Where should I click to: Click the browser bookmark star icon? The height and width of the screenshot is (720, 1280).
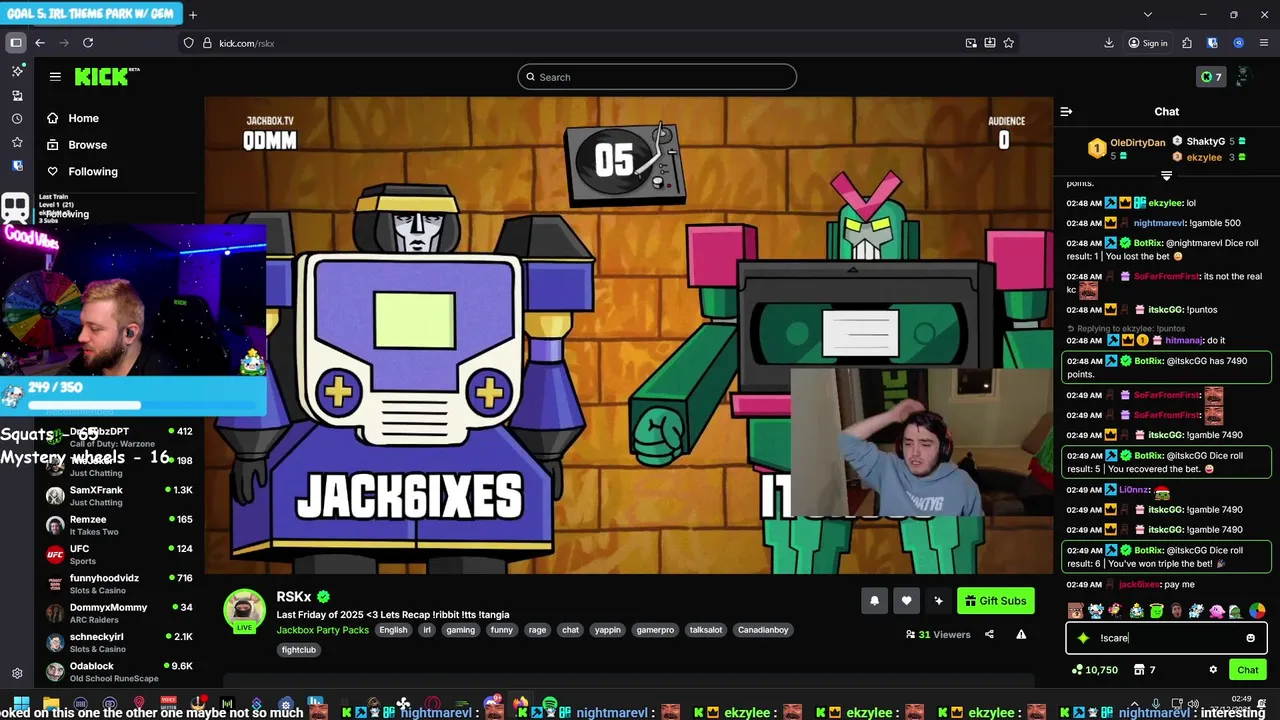tap(1008, 43)
